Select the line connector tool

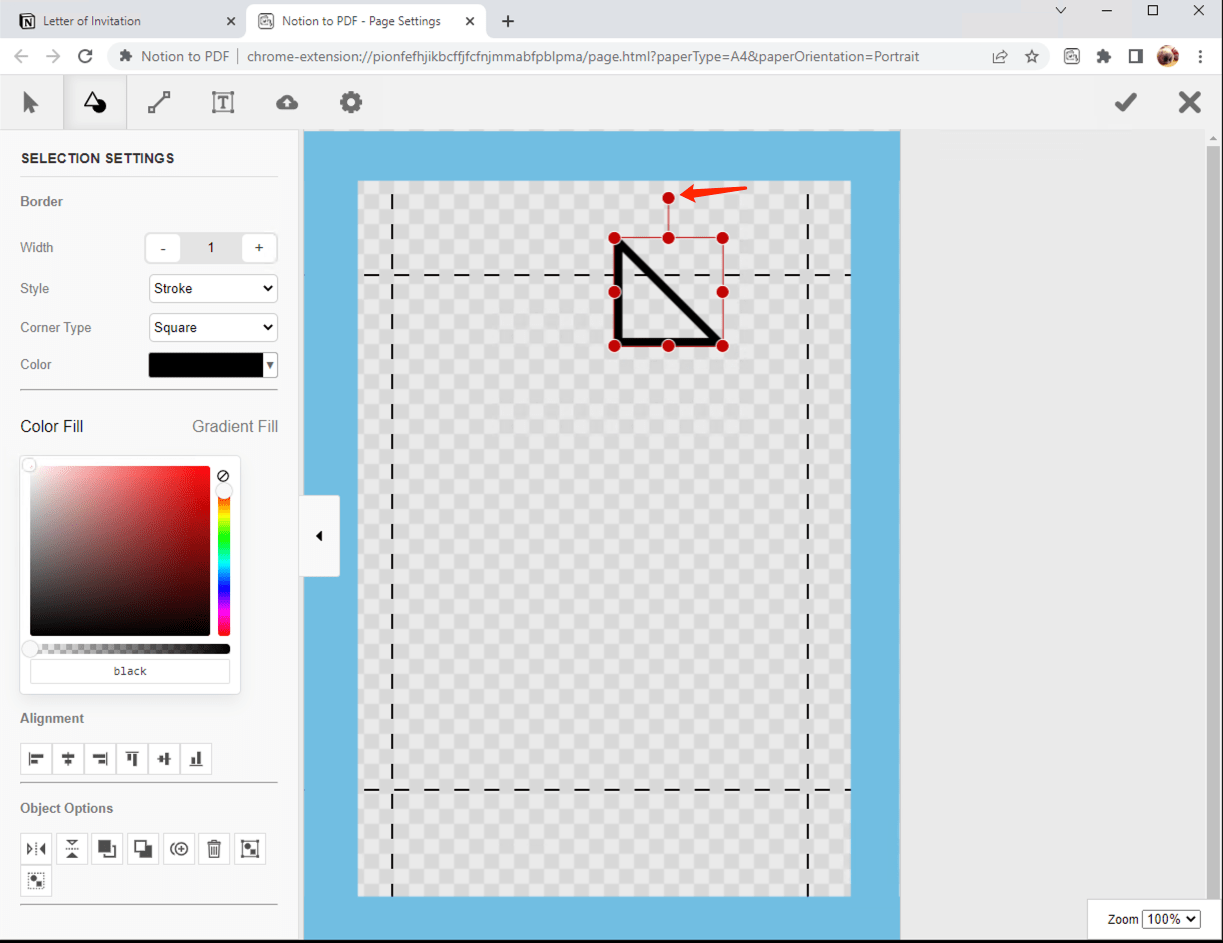(159, 101)
